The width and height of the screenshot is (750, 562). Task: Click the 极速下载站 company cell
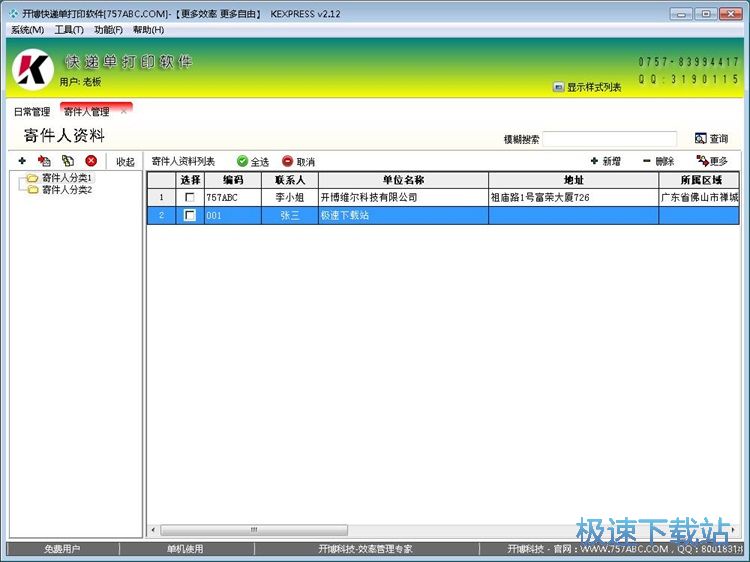[x=403, y=215]
